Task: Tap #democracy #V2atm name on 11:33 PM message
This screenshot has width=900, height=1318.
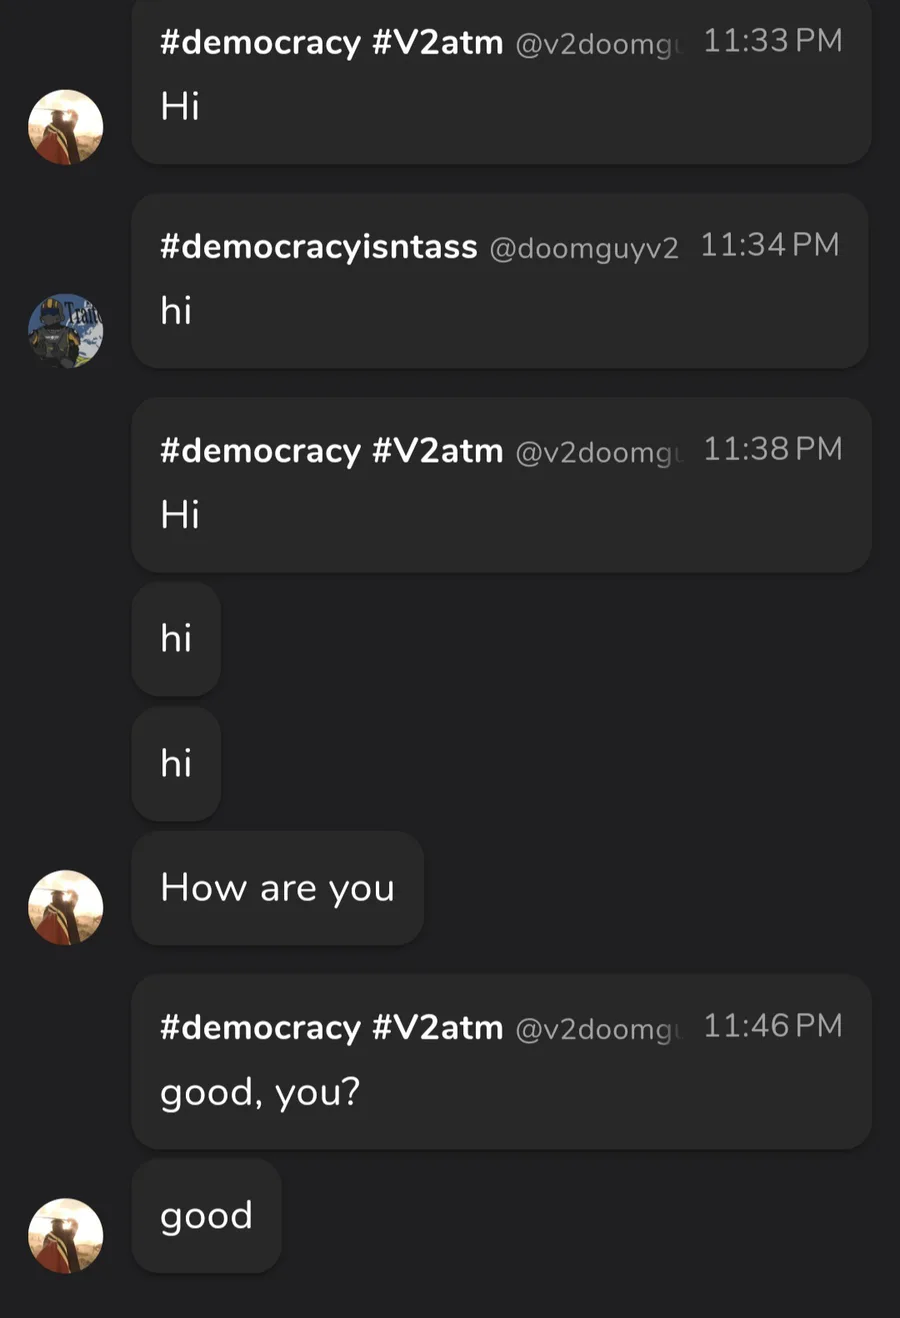Action: (x=331, y=42)
